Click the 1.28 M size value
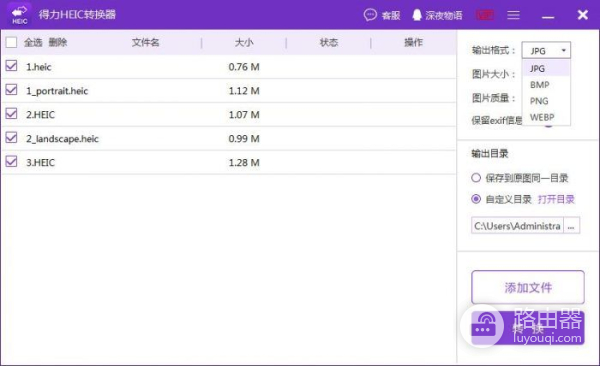This screenshot has width=600, height=366. tap(244, 162)
